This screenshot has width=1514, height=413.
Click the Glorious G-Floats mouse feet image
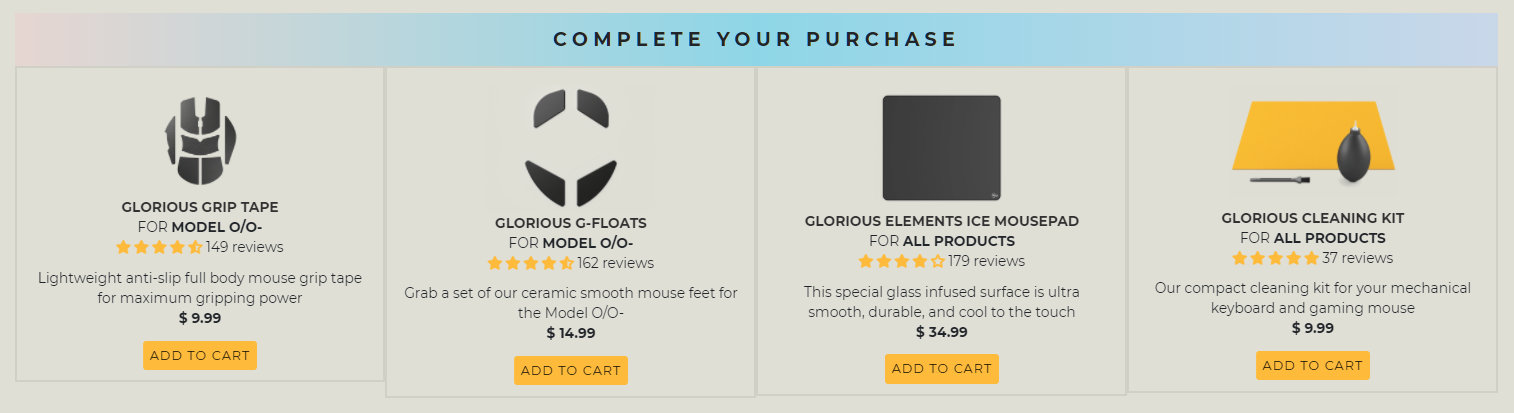pos(571,147)
